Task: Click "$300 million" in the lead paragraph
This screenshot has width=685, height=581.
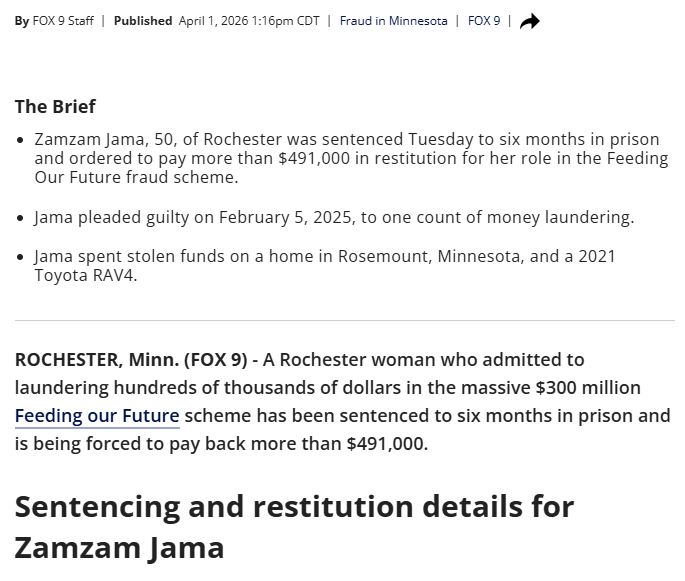Action: (x=588, y=387)
